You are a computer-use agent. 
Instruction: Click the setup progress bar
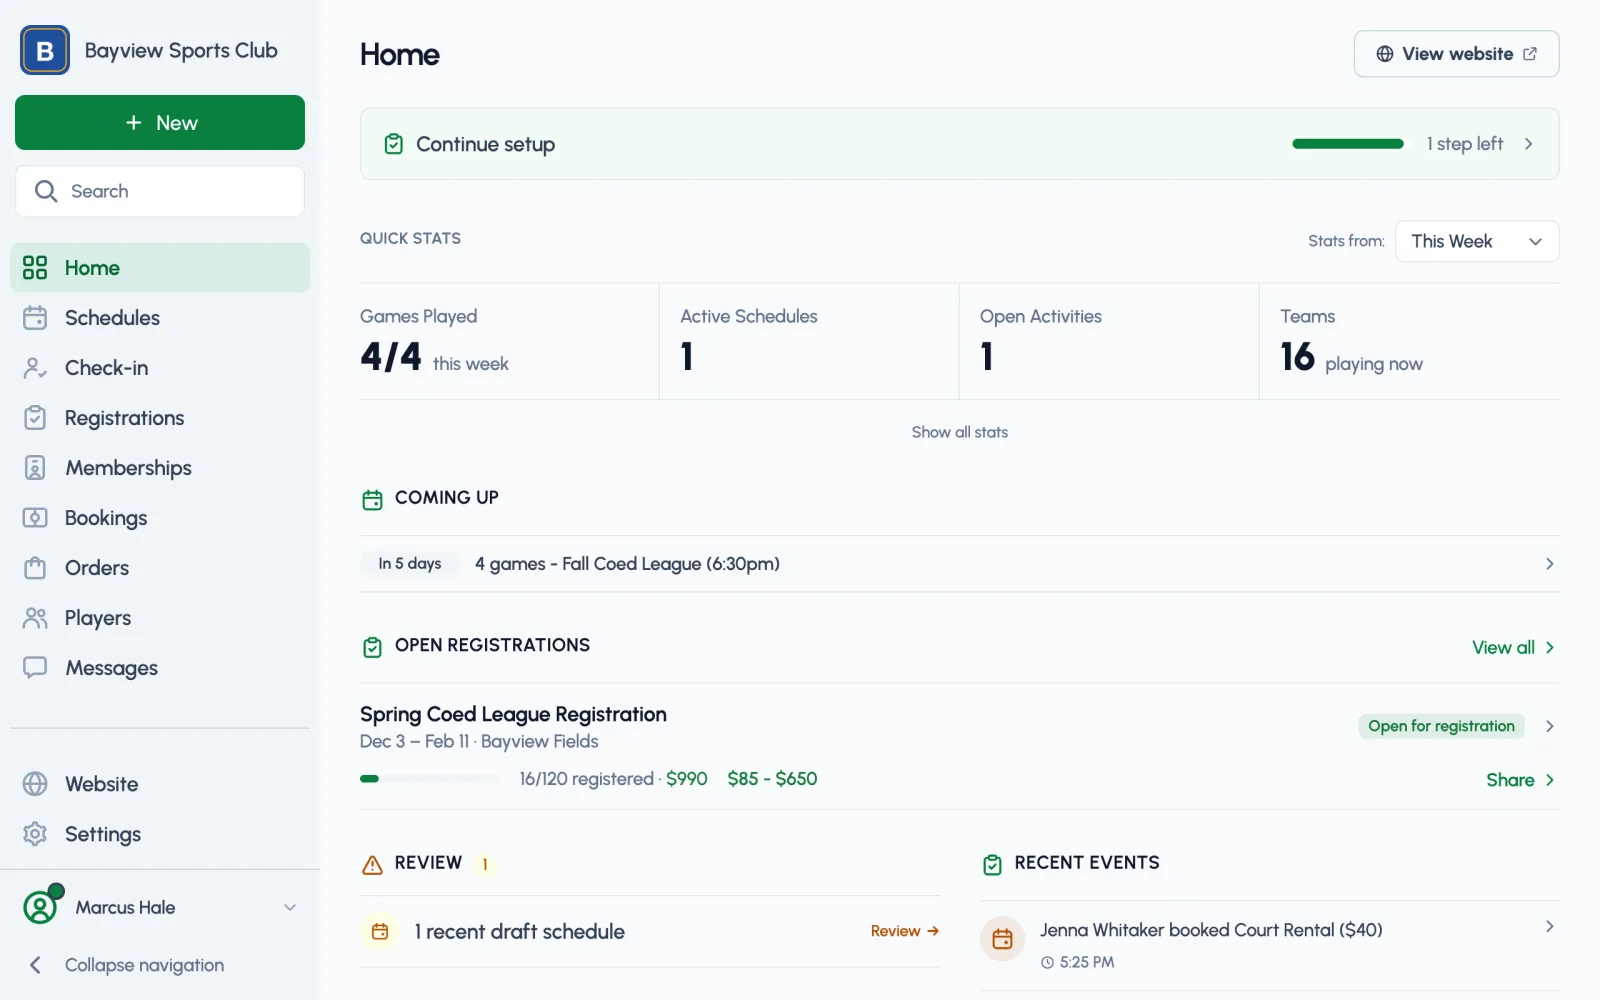click(x=1348, y=144)
